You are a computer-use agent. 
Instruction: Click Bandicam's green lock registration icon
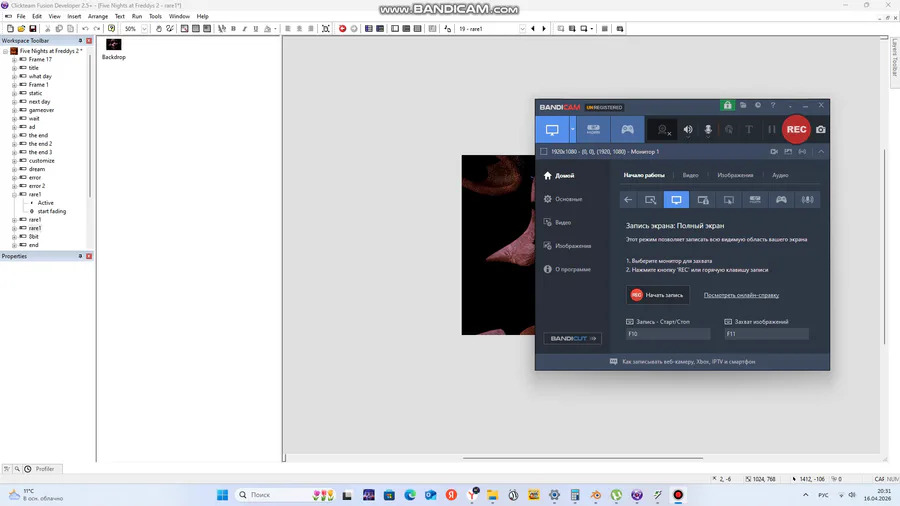pos(727,106)
